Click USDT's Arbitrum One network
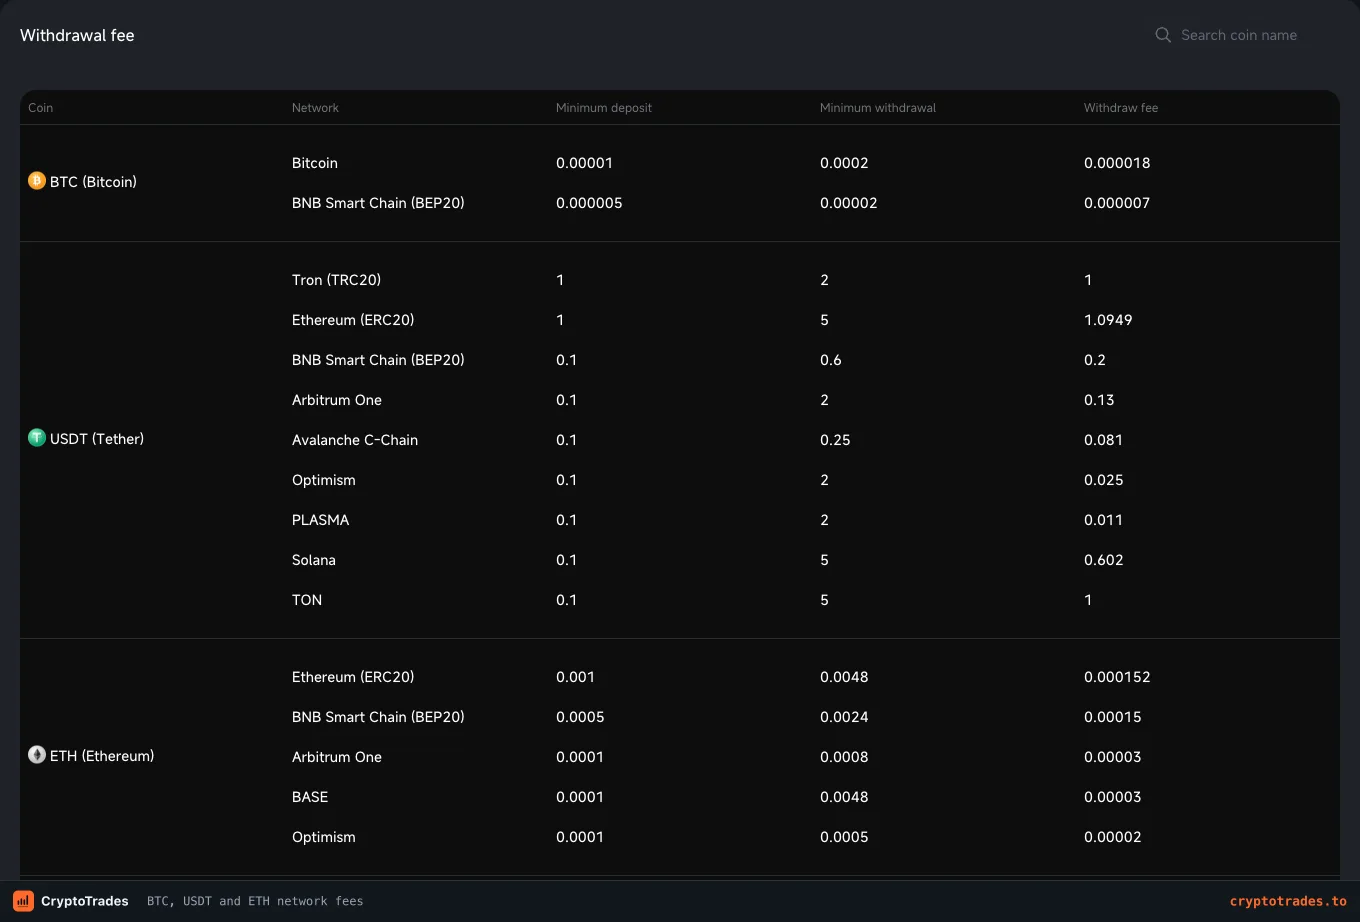 (x=337, y=400)
